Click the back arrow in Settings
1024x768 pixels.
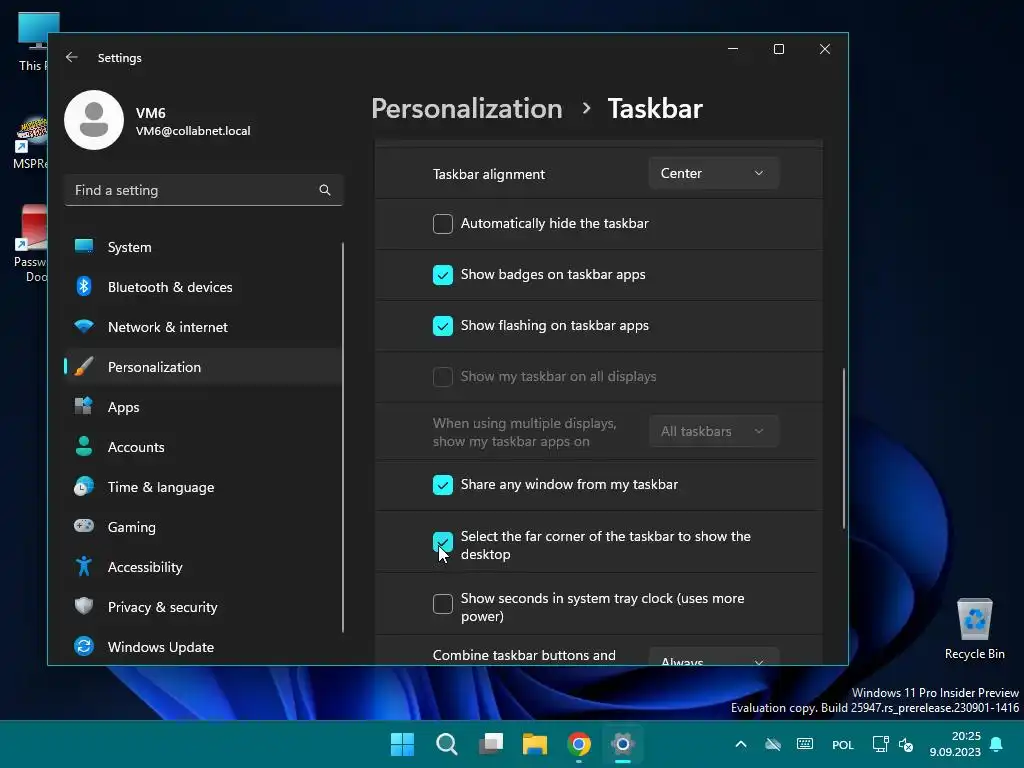coord(72,57)
